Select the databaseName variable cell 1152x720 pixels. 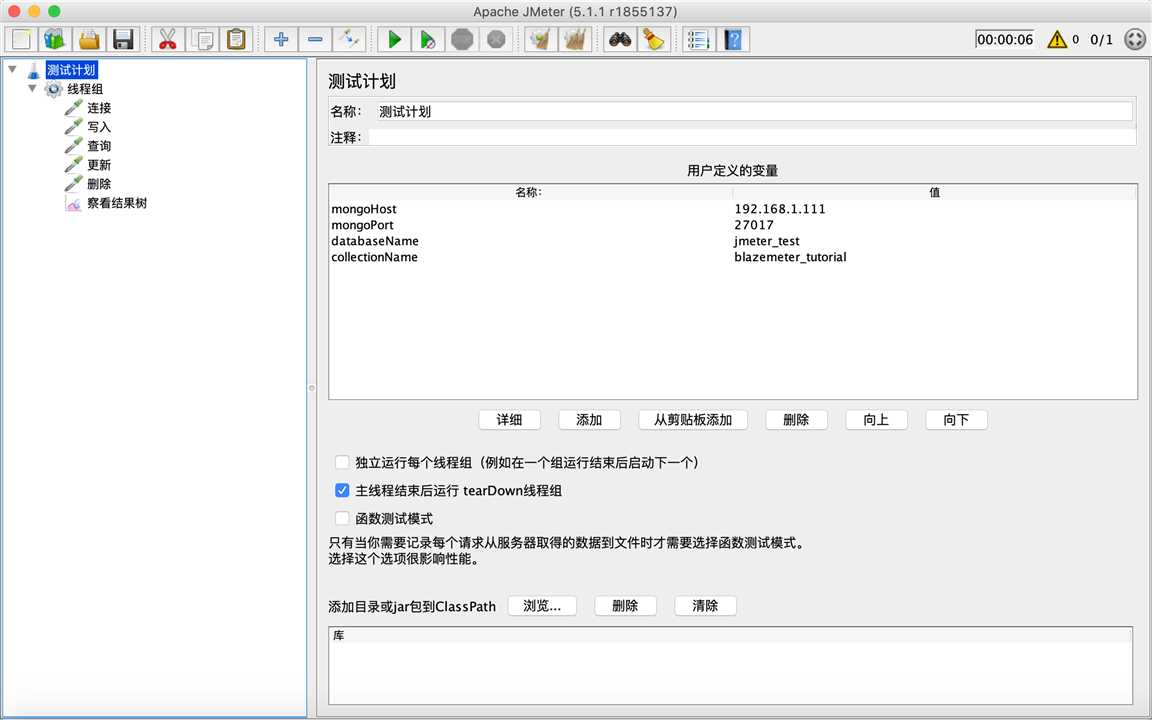530,241
